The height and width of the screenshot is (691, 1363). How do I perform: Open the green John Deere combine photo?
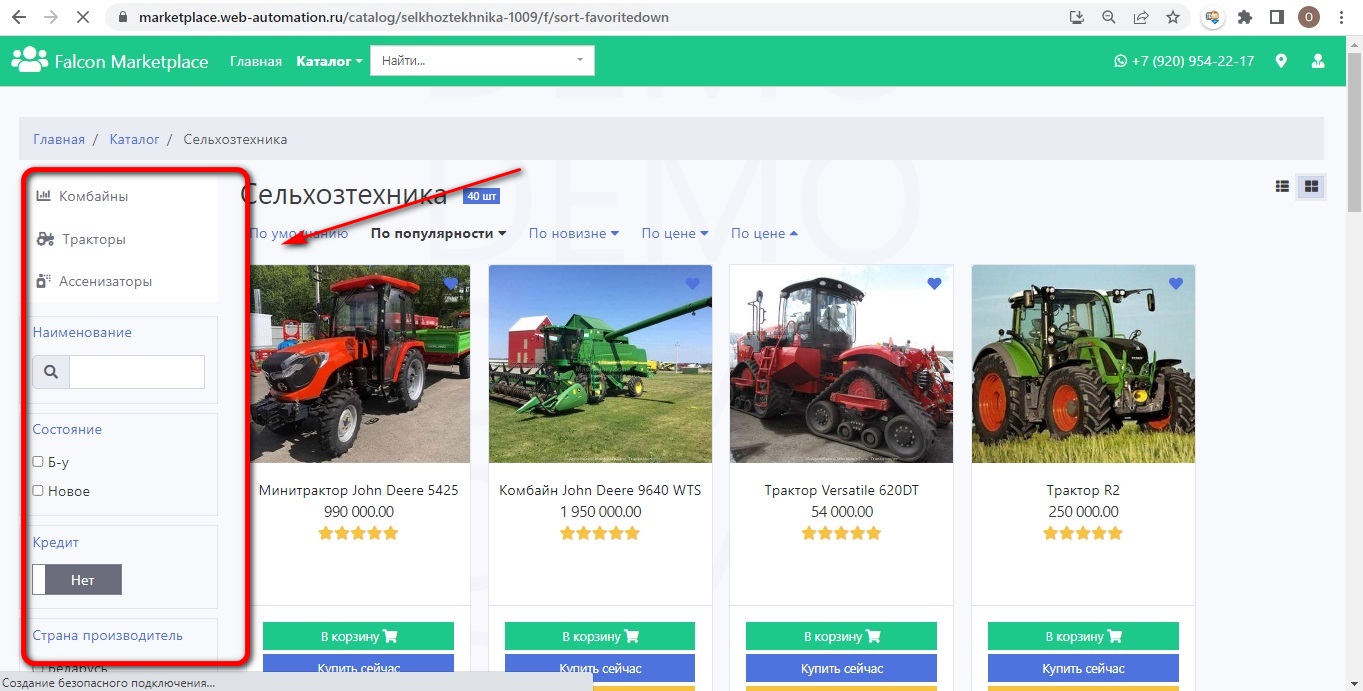[600, 364]
